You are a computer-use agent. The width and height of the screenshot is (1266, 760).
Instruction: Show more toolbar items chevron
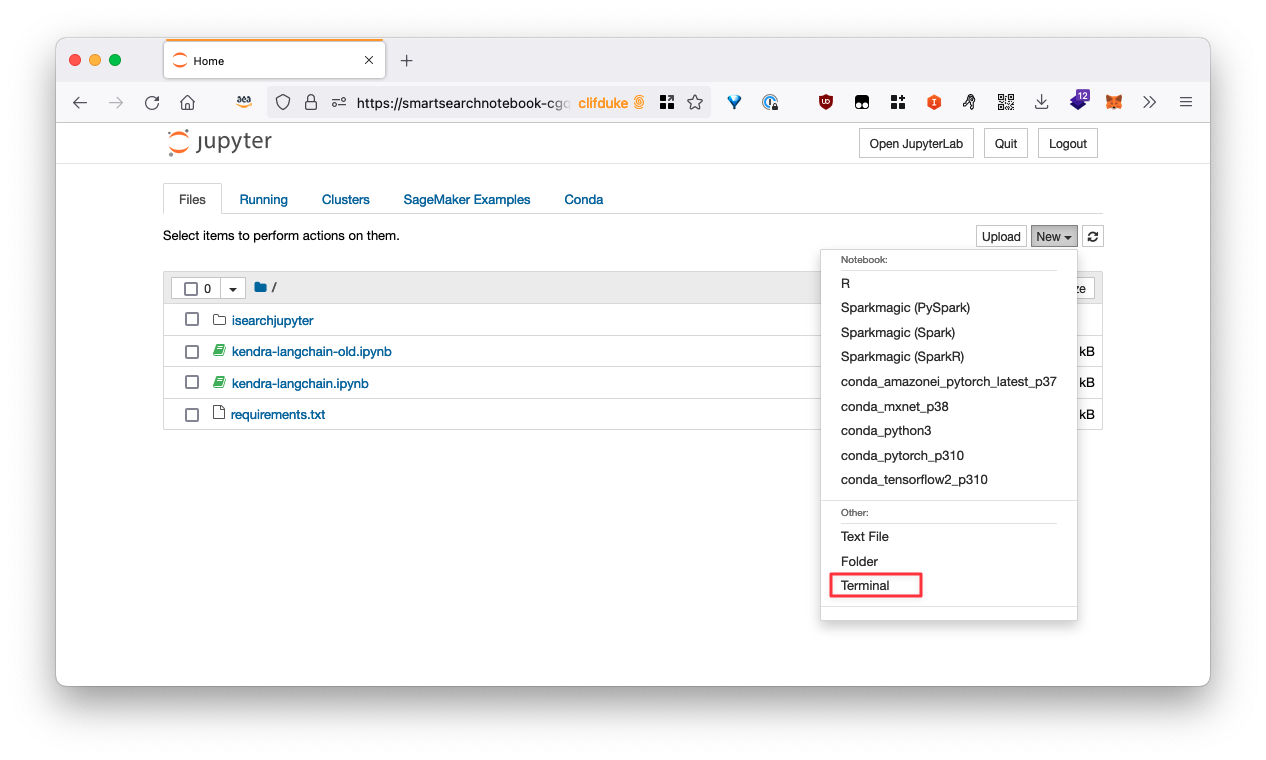click(1149, 102)
